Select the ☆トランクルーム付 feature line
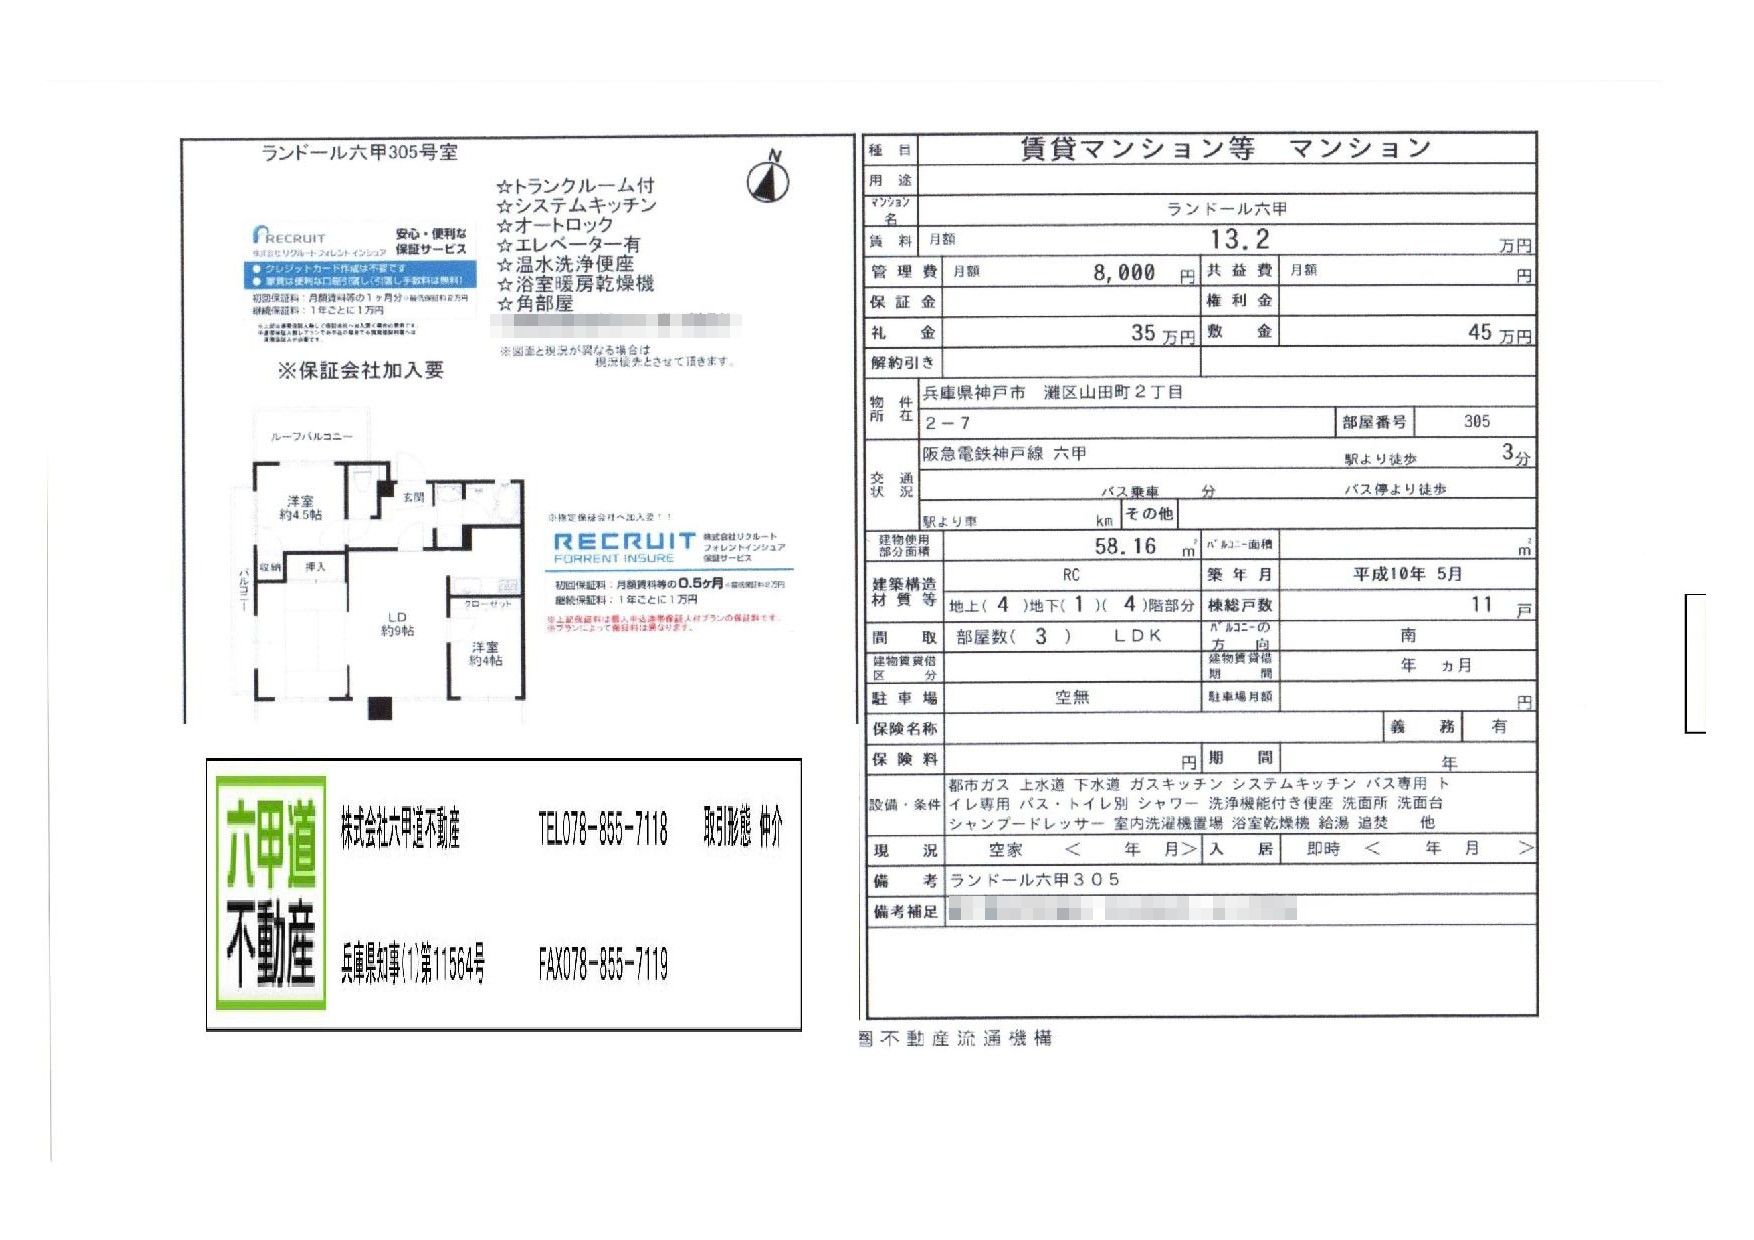The width and height of the screenshot is (1754, 1240). [x=575, y=186]
